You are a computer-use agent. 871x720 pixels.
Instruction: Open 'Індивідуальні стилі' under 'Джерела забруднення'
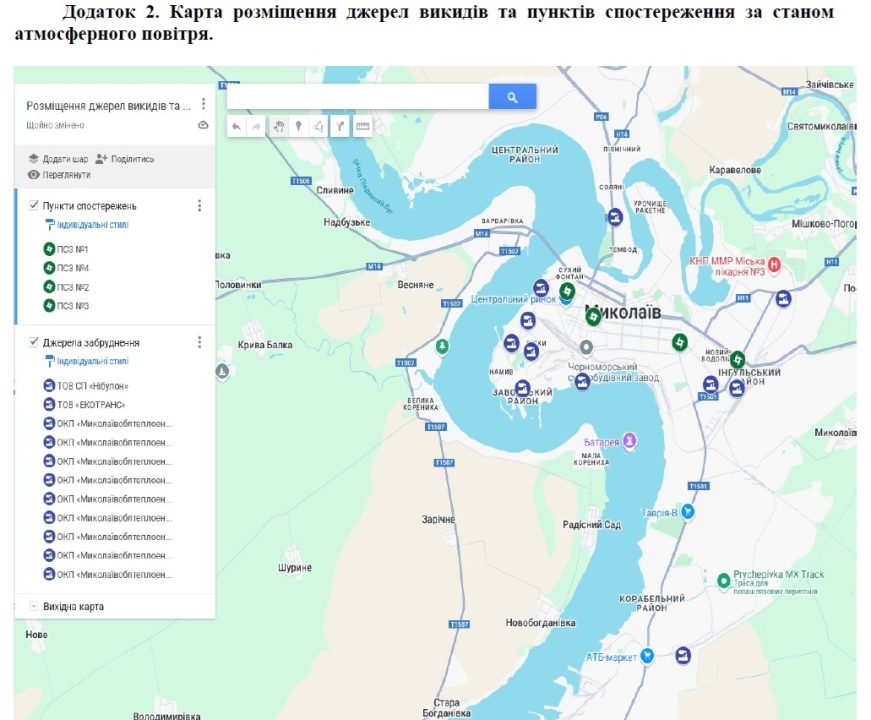pyautogui.click(x=87, y=361)
